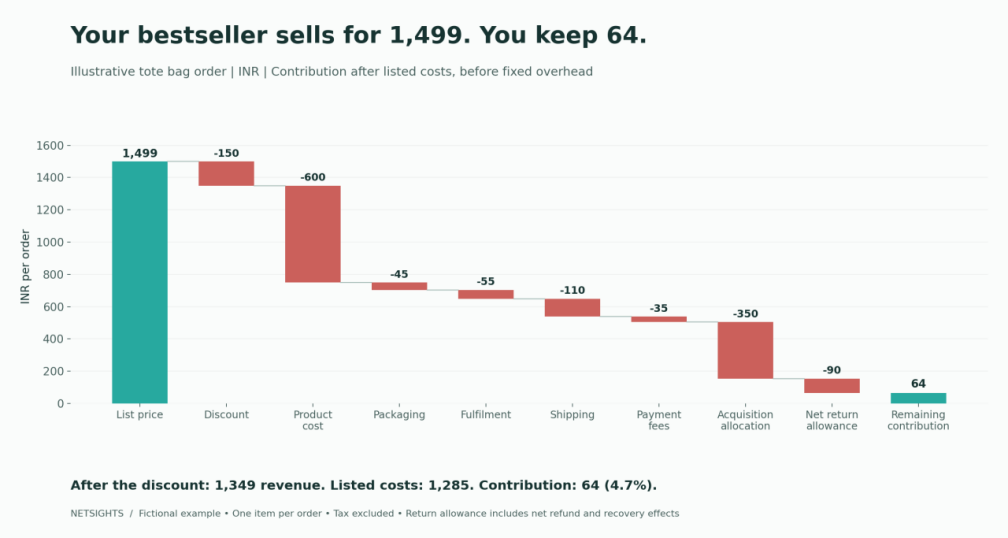
Task: Select the -350 data label
Action: pos(746,314)
